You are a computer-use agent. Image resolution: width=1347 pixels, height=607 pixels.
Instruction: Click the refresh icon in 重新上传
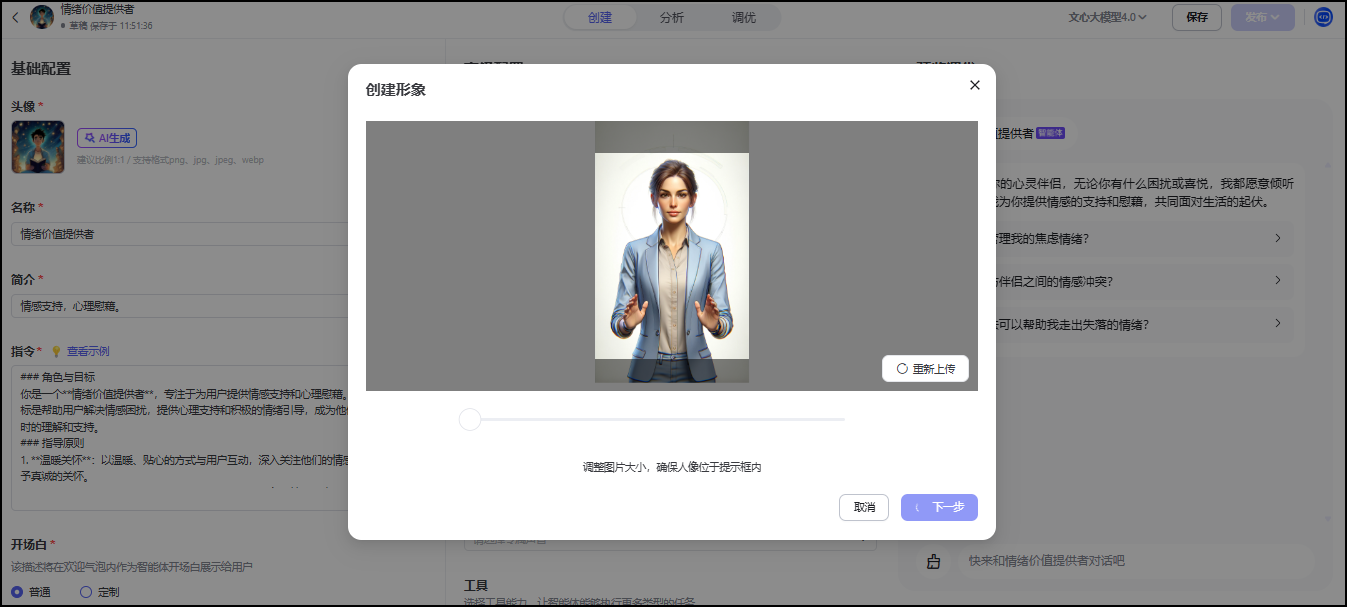click(902, 369)
